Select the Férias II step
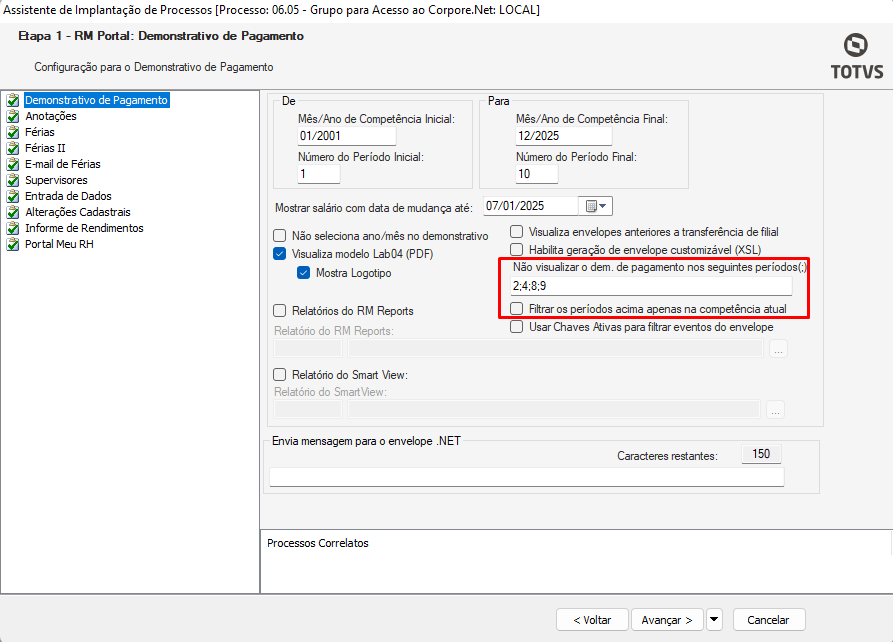 (45, 148)
